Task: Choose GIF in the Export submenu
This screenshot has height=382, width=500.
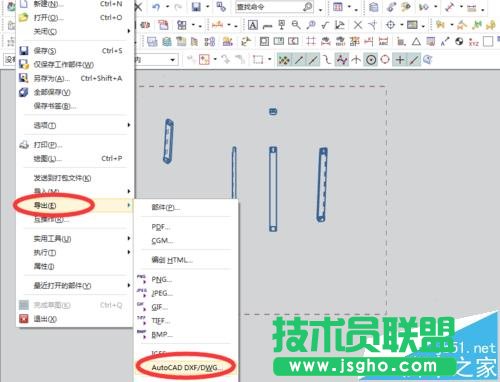Action: click(x=186, y=307)
